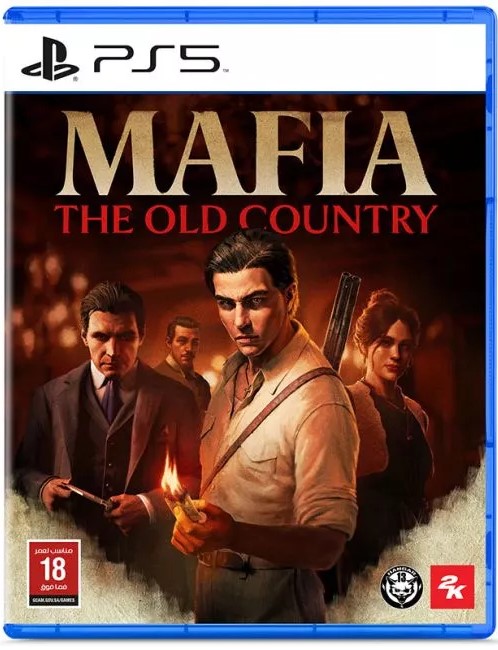Select the mustached man in background
Screen dimensions: 498x650
[x=182, y=357]
